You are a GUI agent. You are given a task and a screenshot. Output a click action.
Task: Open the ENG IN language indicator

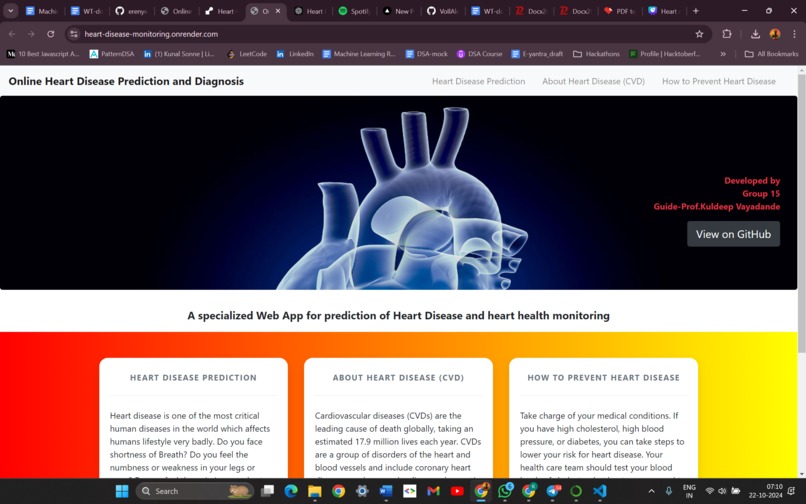(x=689, y=491)
